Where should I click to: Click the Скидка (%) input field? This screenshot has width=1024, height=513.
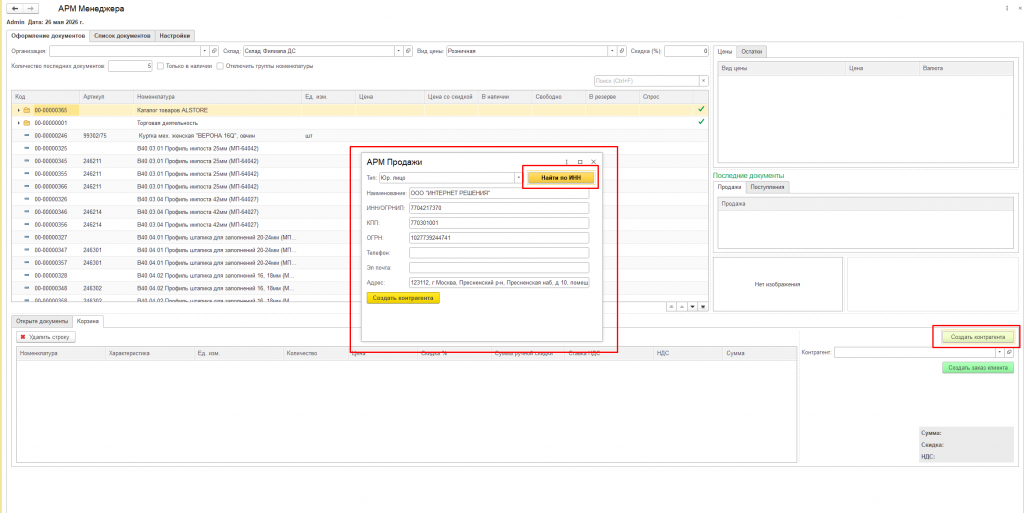(686, 50)
